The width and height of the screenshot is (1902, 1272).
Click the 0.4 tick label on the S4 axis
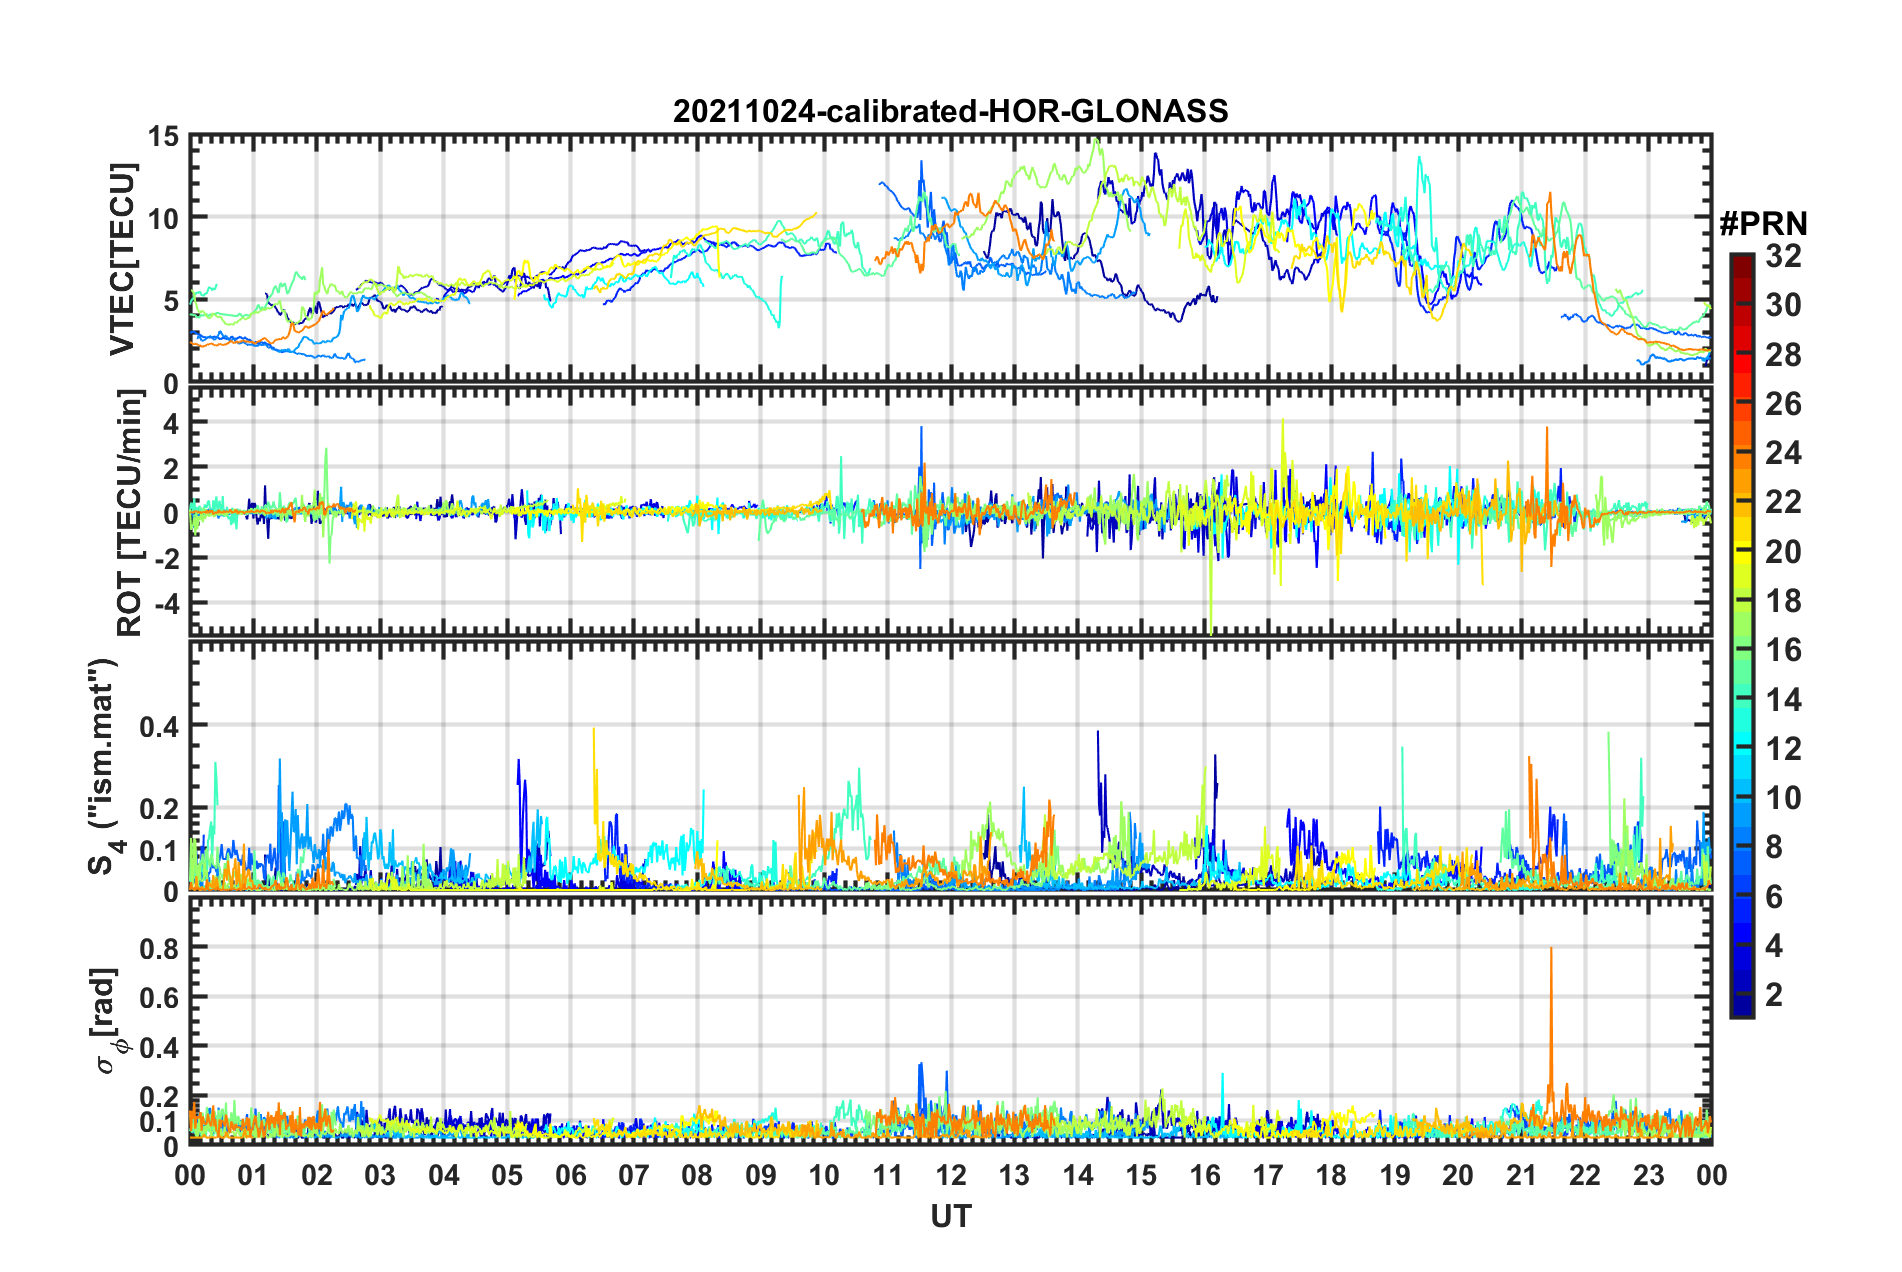point(158,726)
